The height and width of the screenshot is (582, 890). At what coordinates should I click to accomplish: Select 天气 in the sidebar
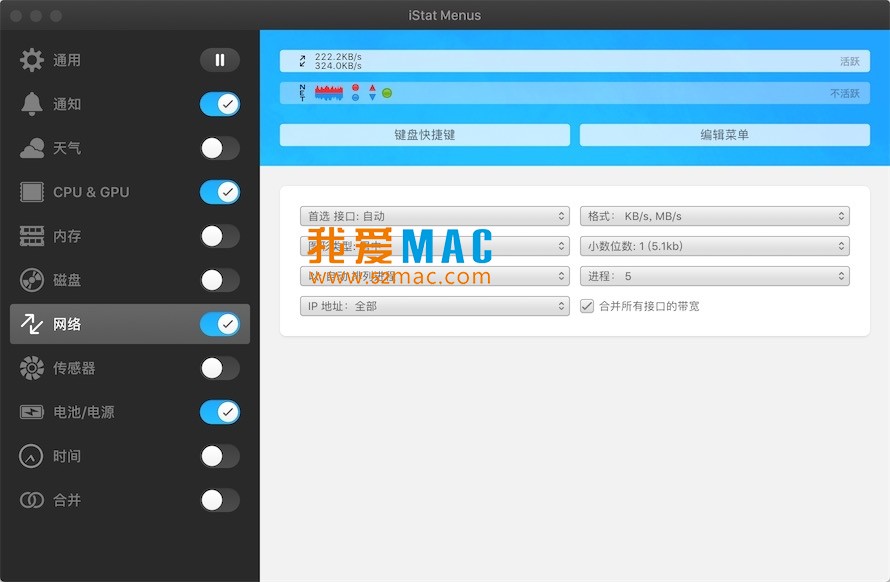67,148
